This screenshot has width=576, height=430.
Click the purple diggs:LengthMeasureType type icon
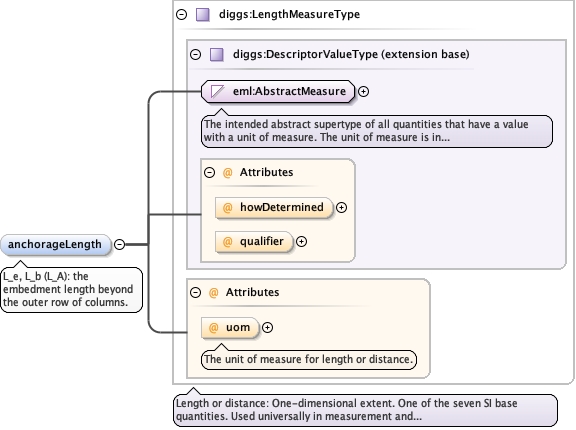(x=203, y=15)
